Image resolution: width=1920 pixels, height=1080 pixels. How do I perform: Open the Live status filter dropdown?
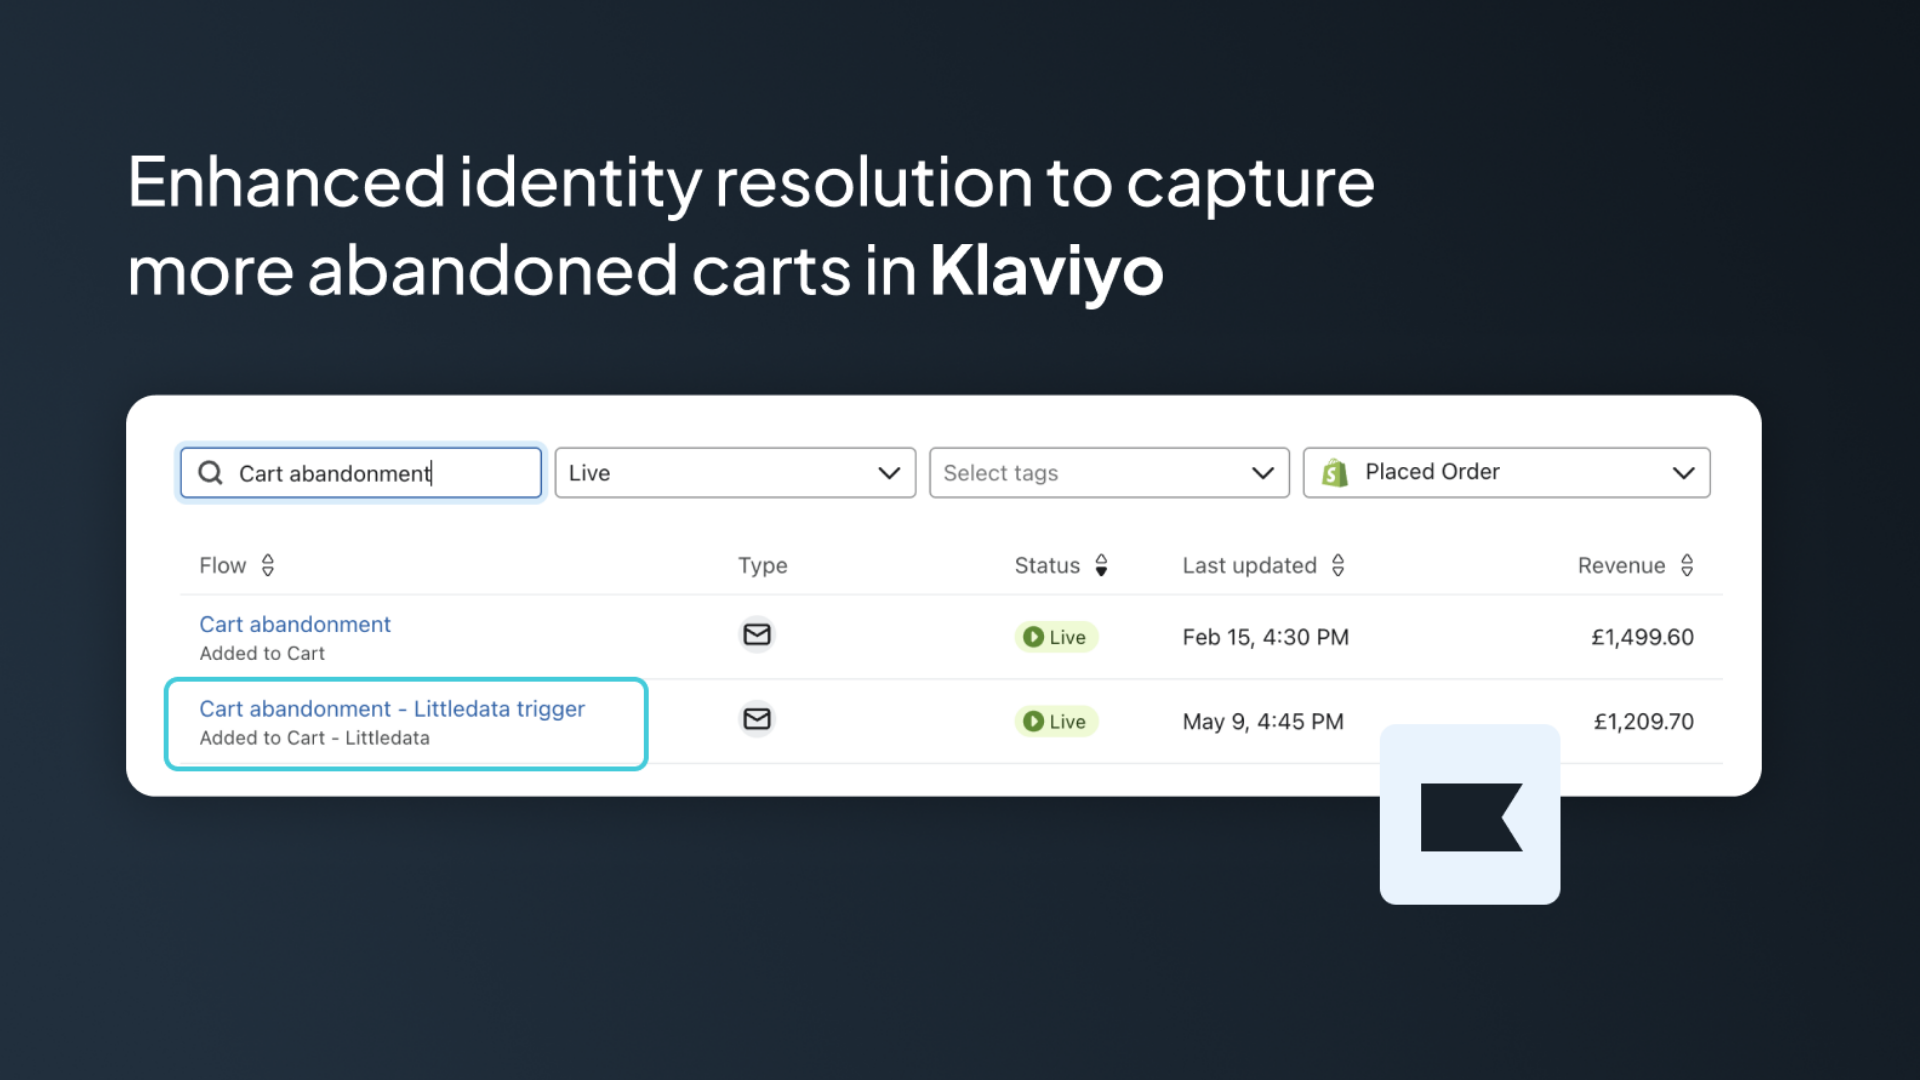click(735, 473)
